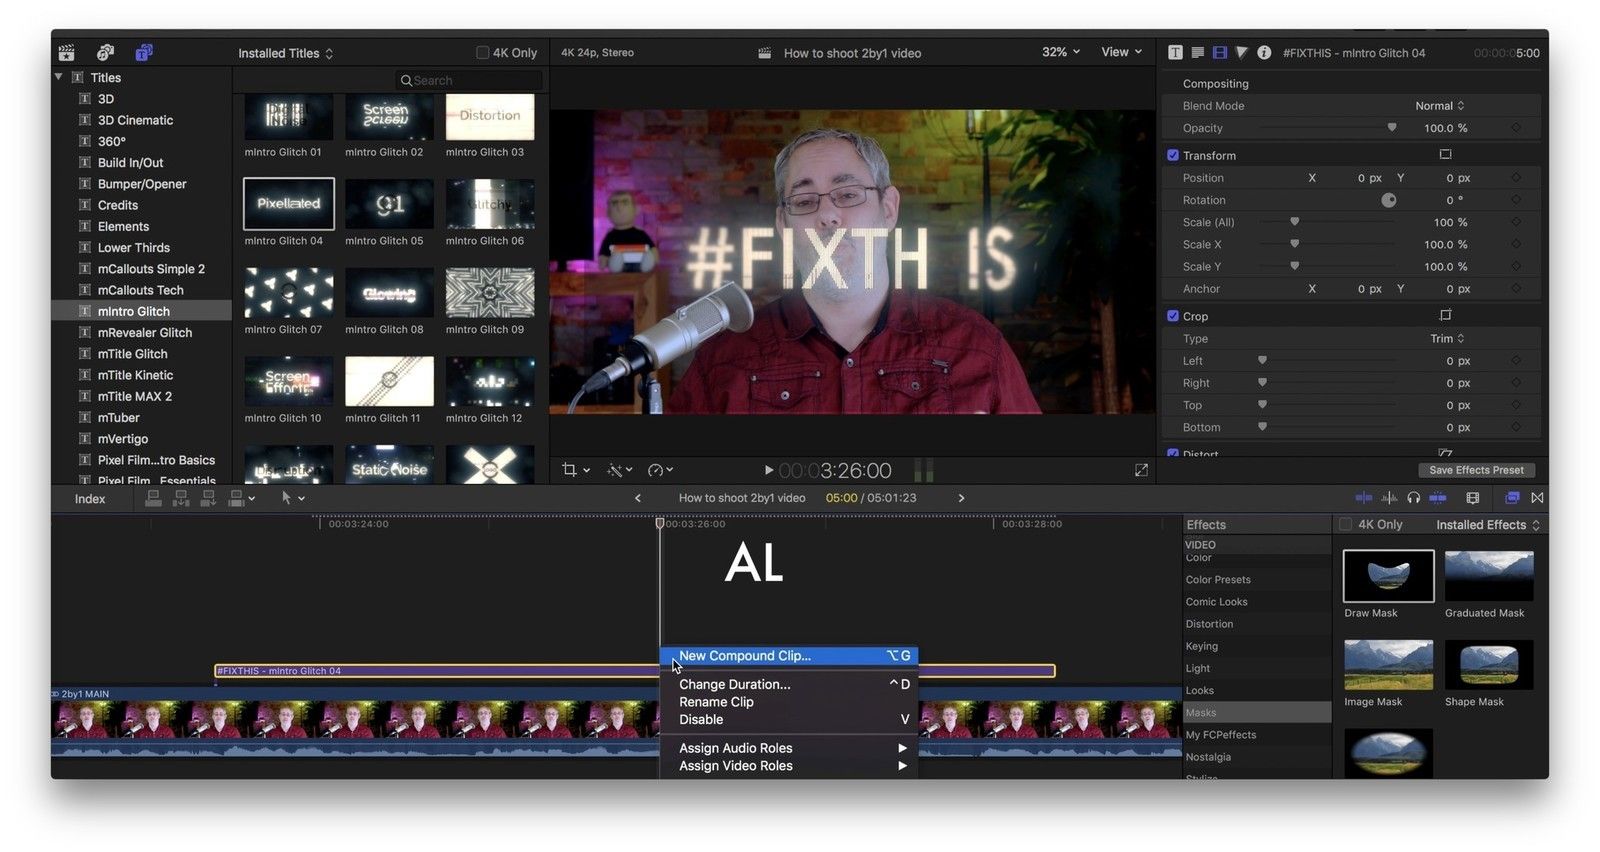Disable the Crop checkbox in inspector
1600x852 pixels.
1173,316
